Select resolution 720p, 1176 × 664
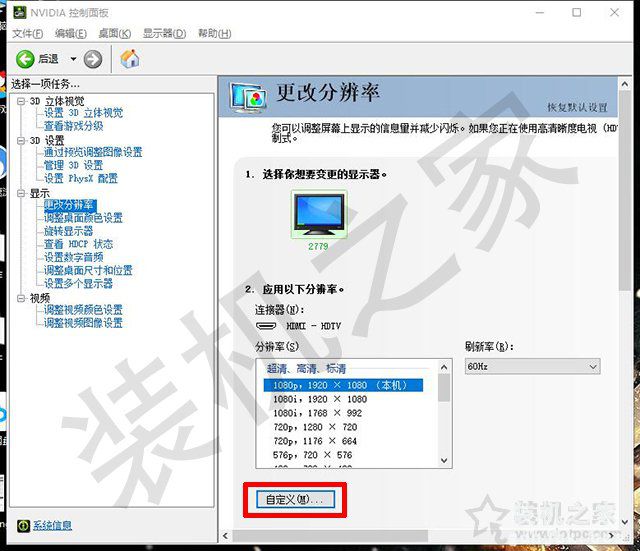 [315, 441]
